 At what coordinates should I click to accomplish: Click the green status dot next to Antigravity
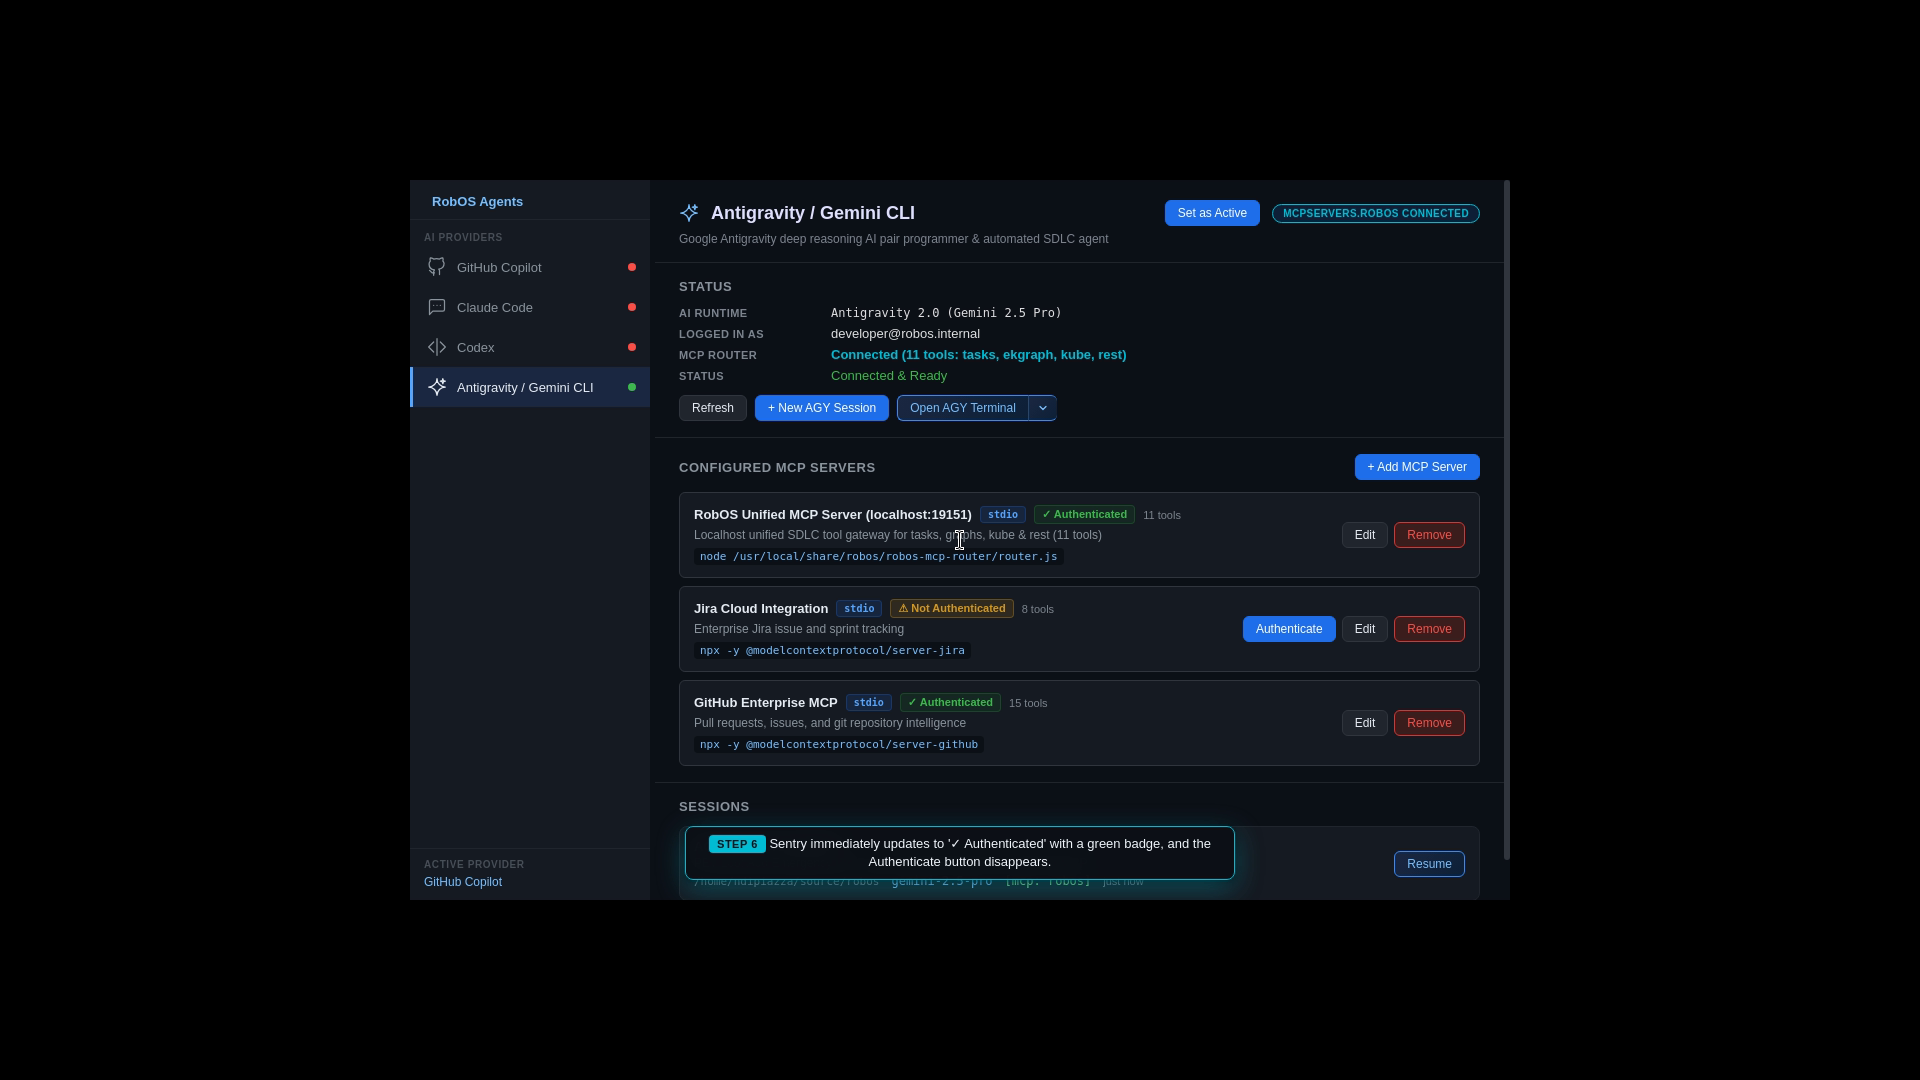point(632,387)
